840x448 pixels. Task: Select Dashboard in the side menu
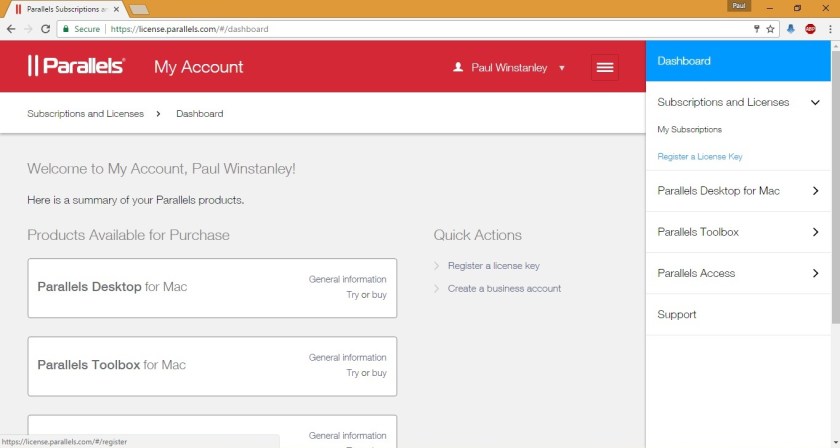tap(684, 61)
